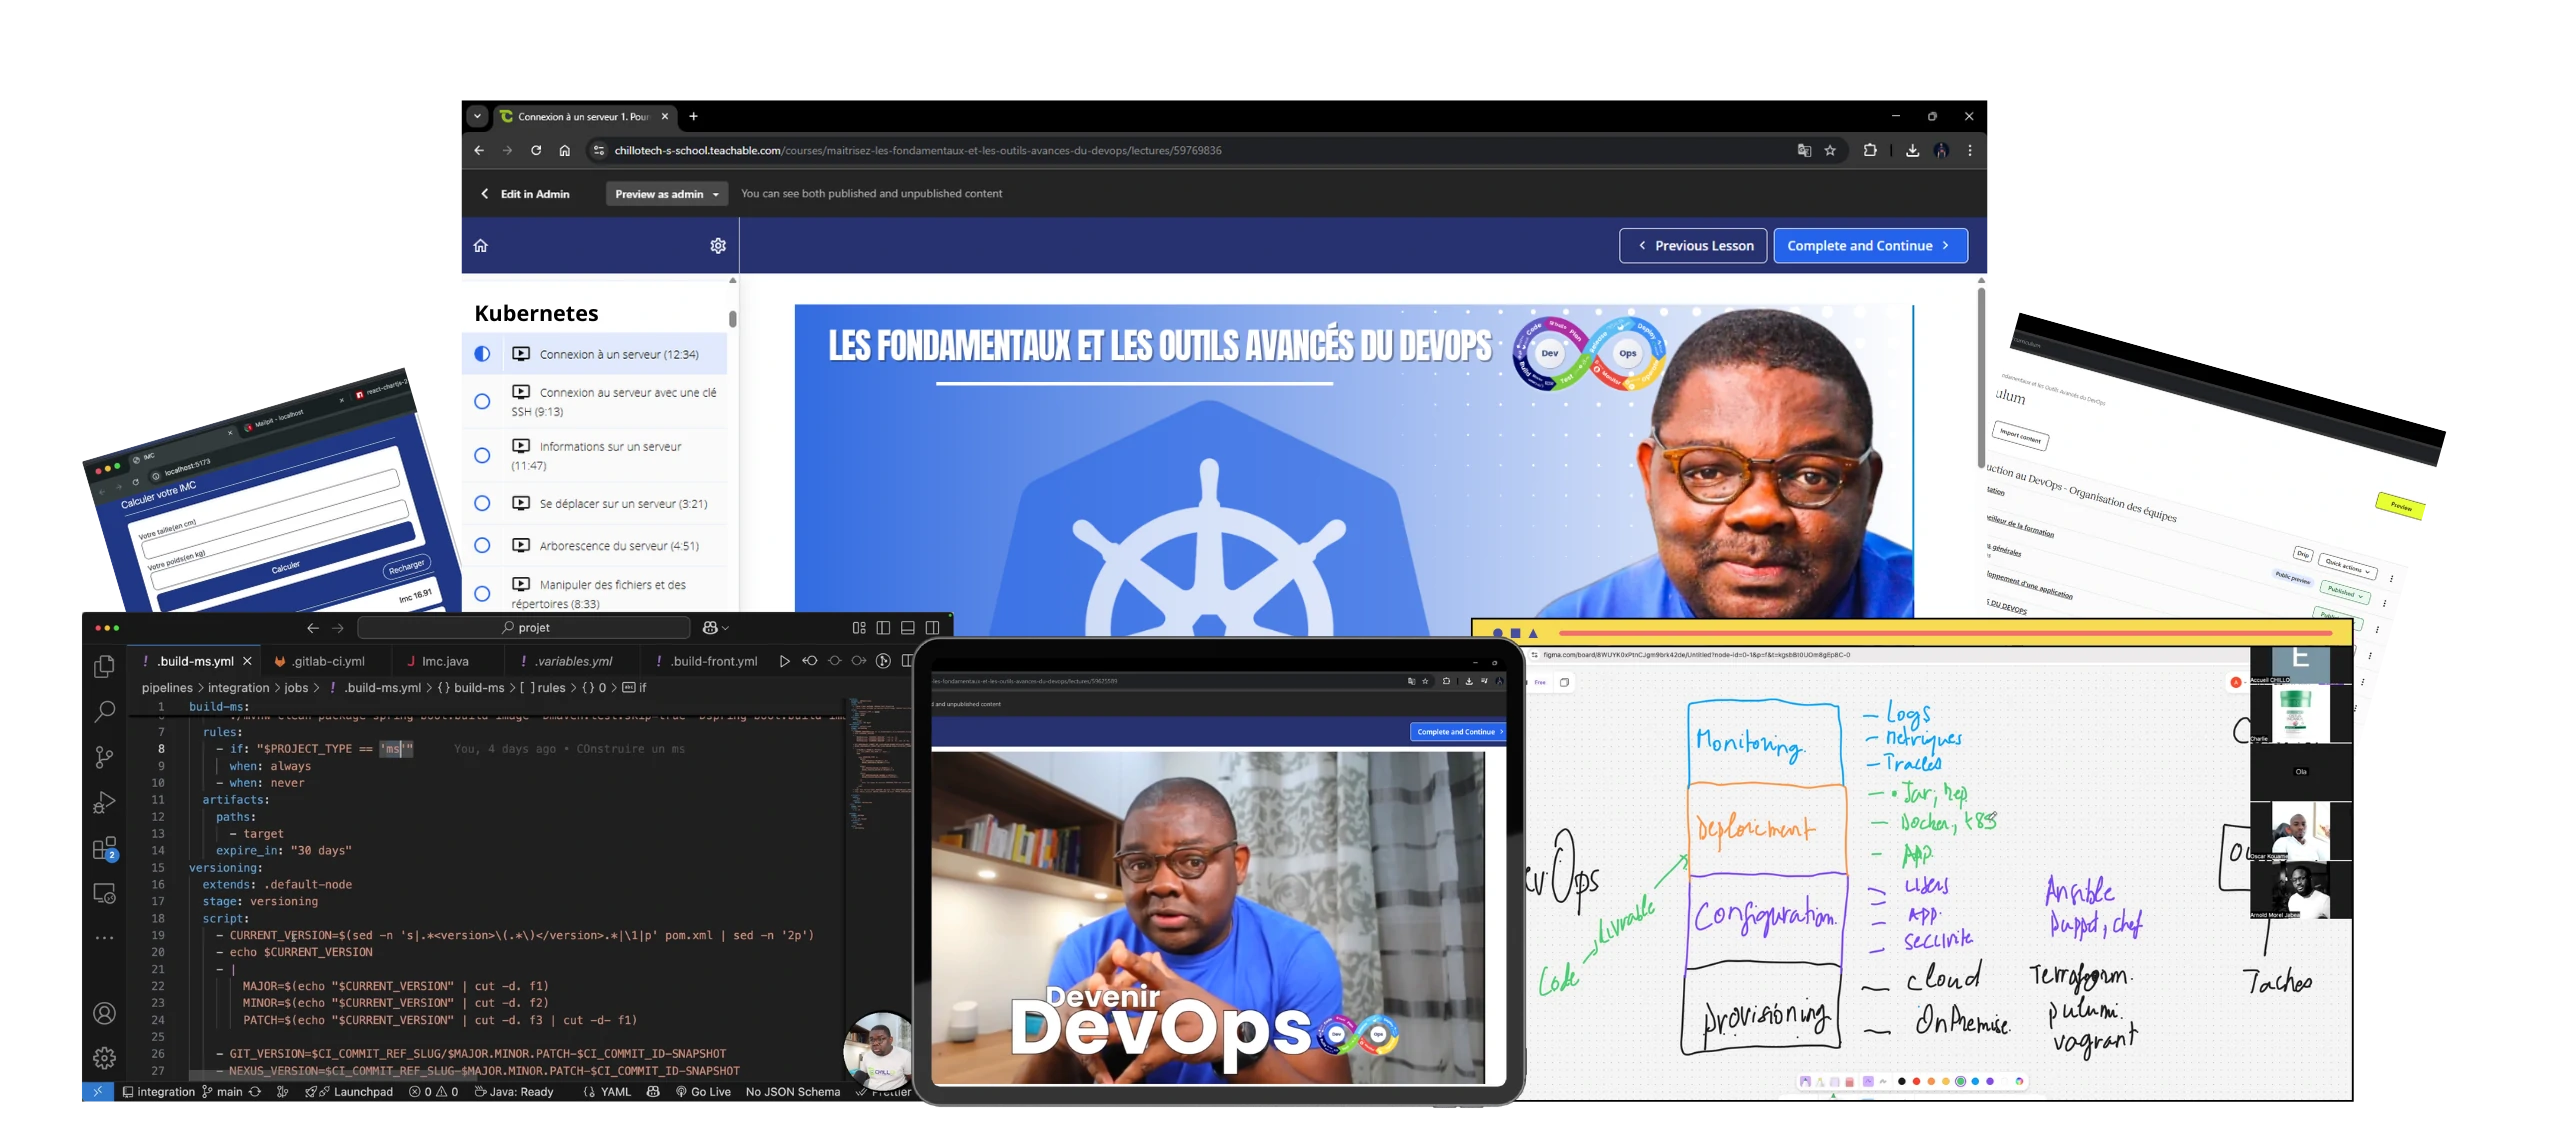This screenshot has width=2560, height=1139.
Task: Select 'Se déplacer sur un serveur' completion circle
Action: pyautogui.click(x=482, y=504)
